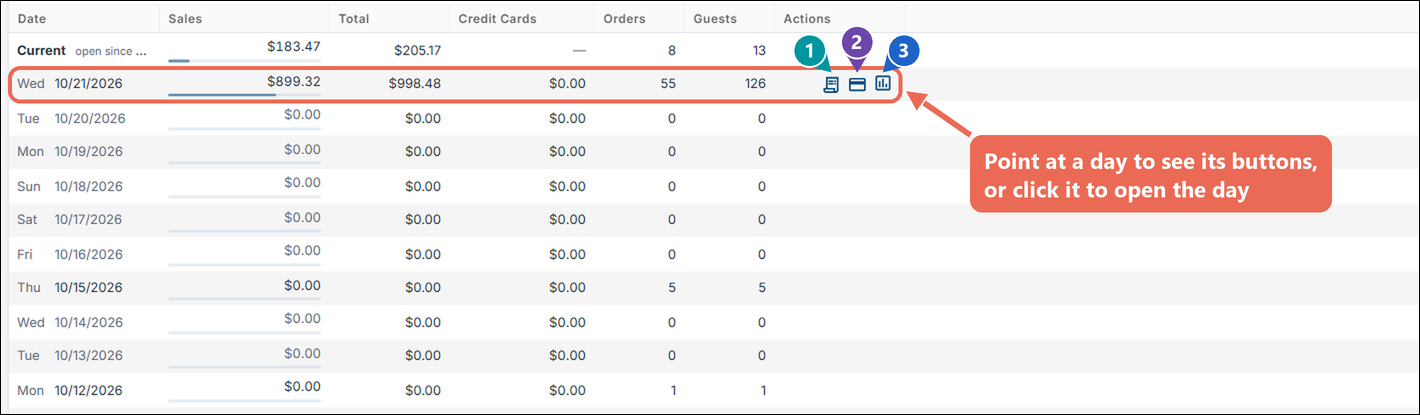
Task: Open the bar chart report icon for 10/21/2026
Action: click(x=883, y=84)
